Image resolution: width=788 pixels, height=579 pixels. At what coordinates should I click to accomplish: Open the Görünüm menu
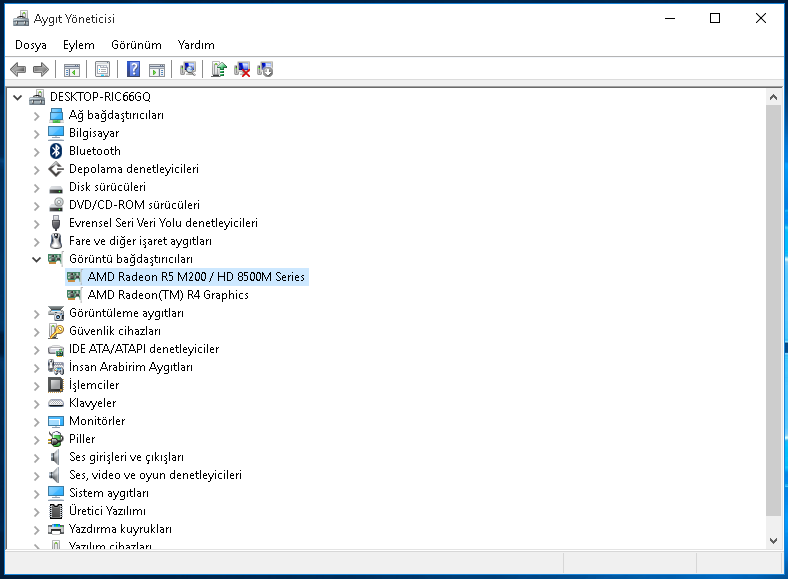(136, 45)
